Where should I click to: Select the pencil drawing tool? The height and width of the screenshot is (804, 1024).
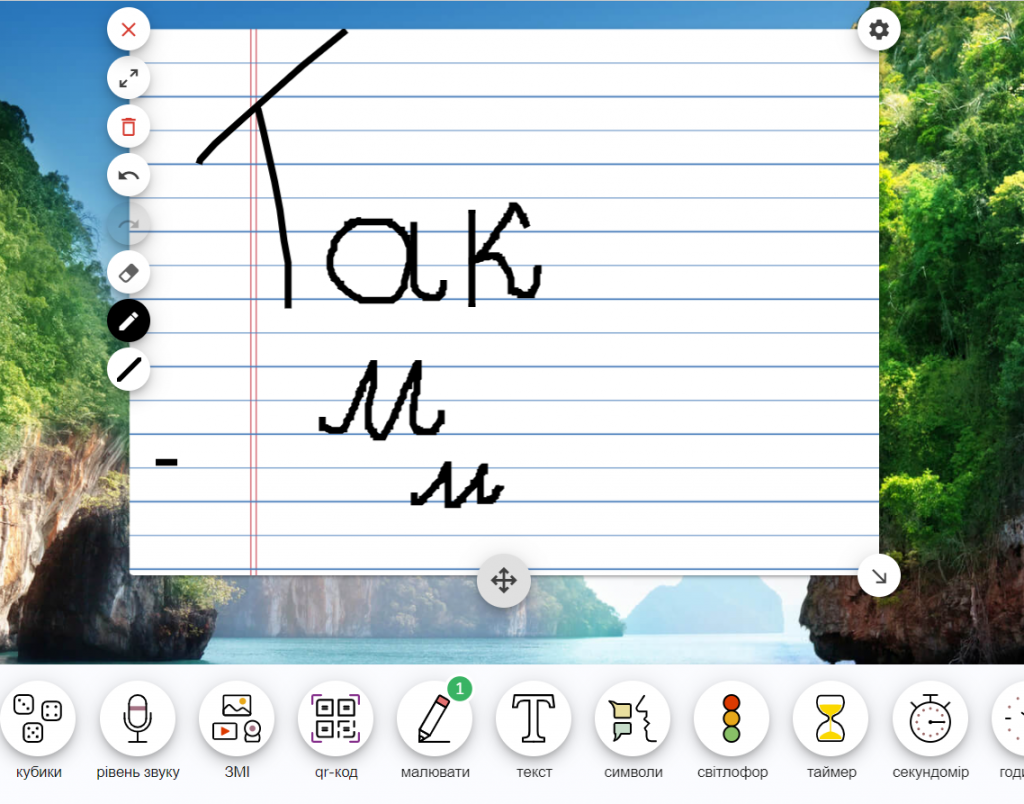click(128, 321)
